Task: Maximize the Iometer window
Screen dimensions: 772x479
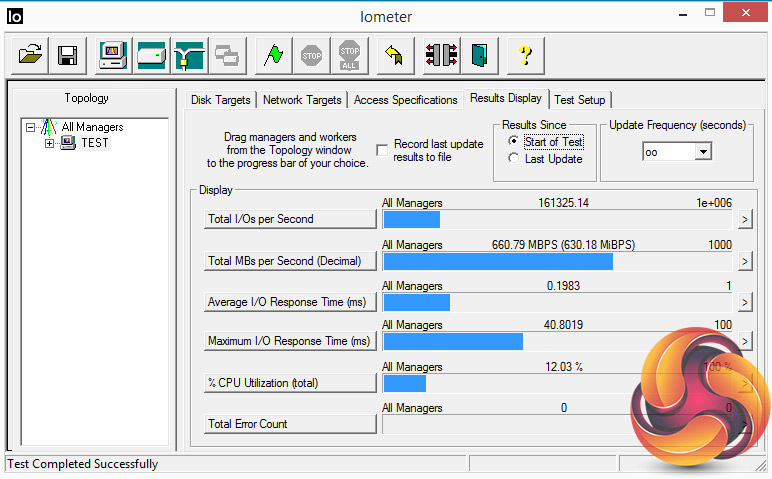Action: (x=709, y=13)
